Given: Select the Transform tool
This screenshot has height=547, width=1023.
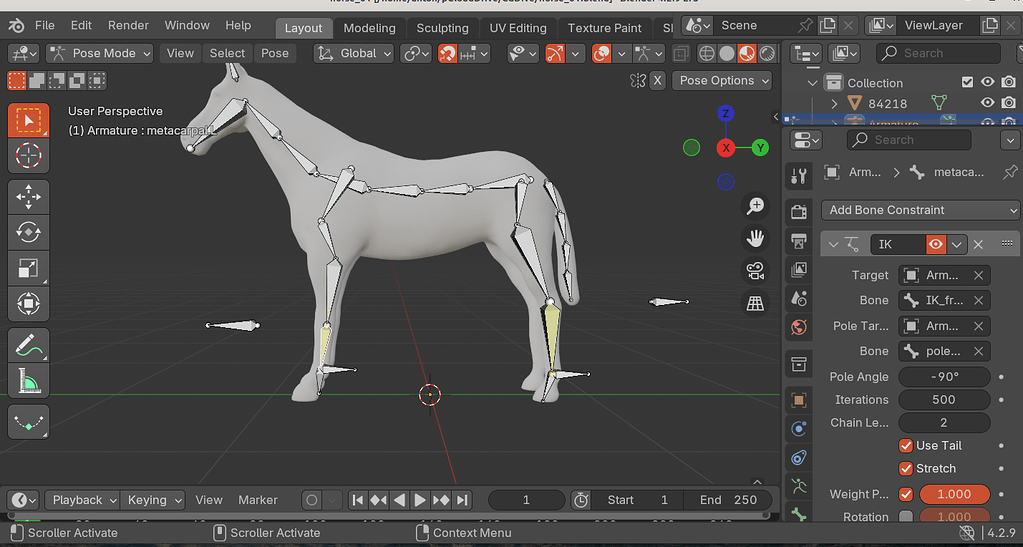Looking at the screenshot, I should point(28,304).
